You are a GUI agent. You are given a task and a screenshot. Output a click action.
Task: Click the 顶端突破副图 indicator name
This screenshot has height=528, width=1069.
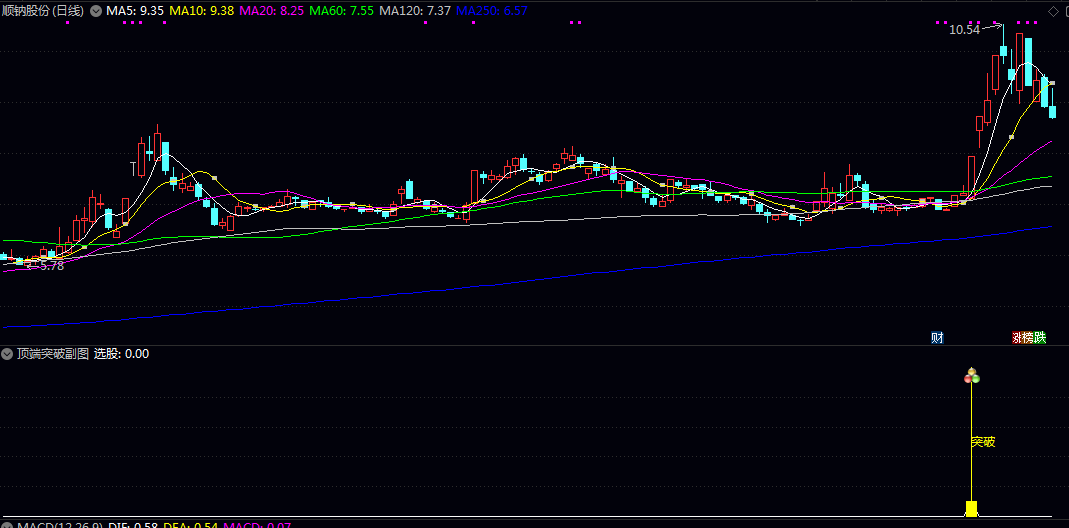coord(52,354)
